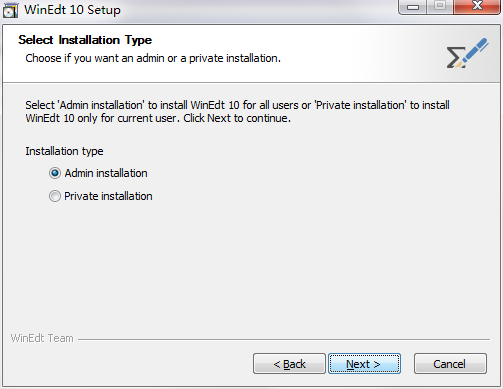Click the 'Admin installation' option label
503x389 pixels.
(106, 173)
